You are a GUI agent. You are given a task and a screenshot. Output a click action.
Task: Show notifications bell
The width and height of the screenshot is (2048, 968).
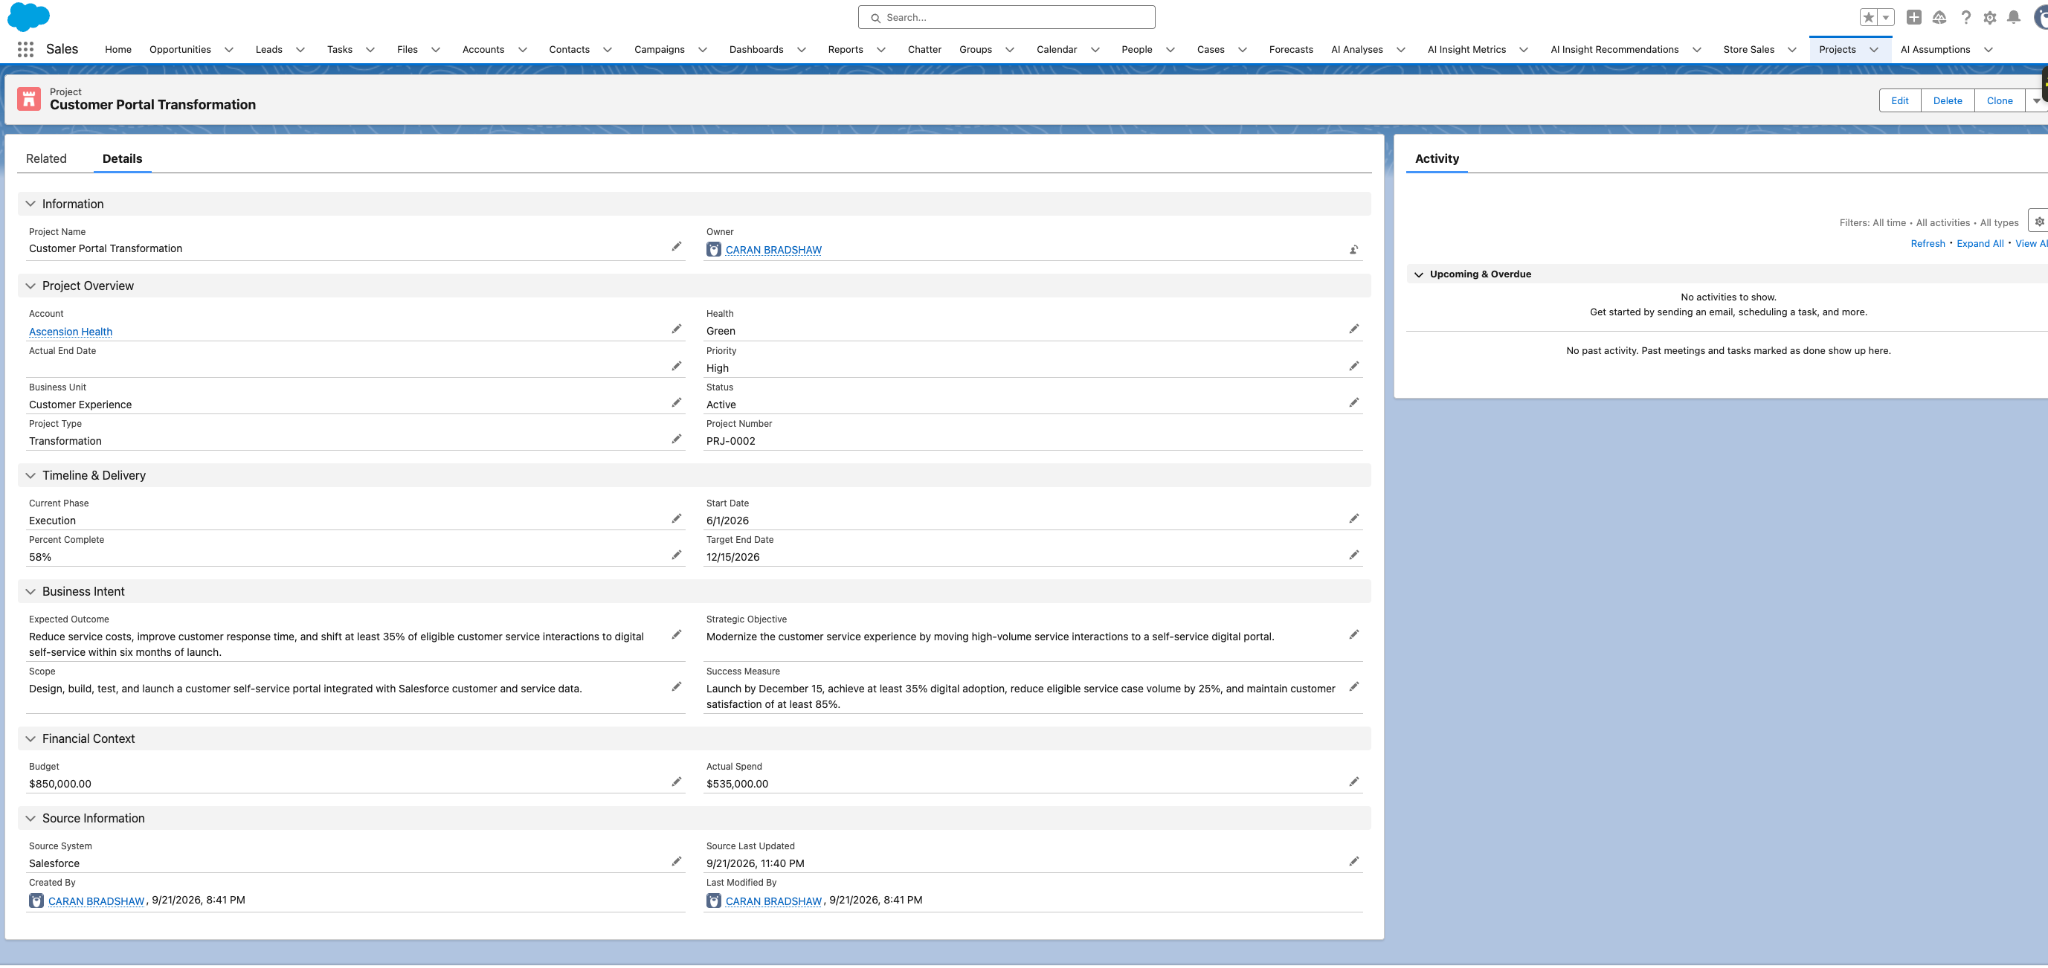[2014, 17]
